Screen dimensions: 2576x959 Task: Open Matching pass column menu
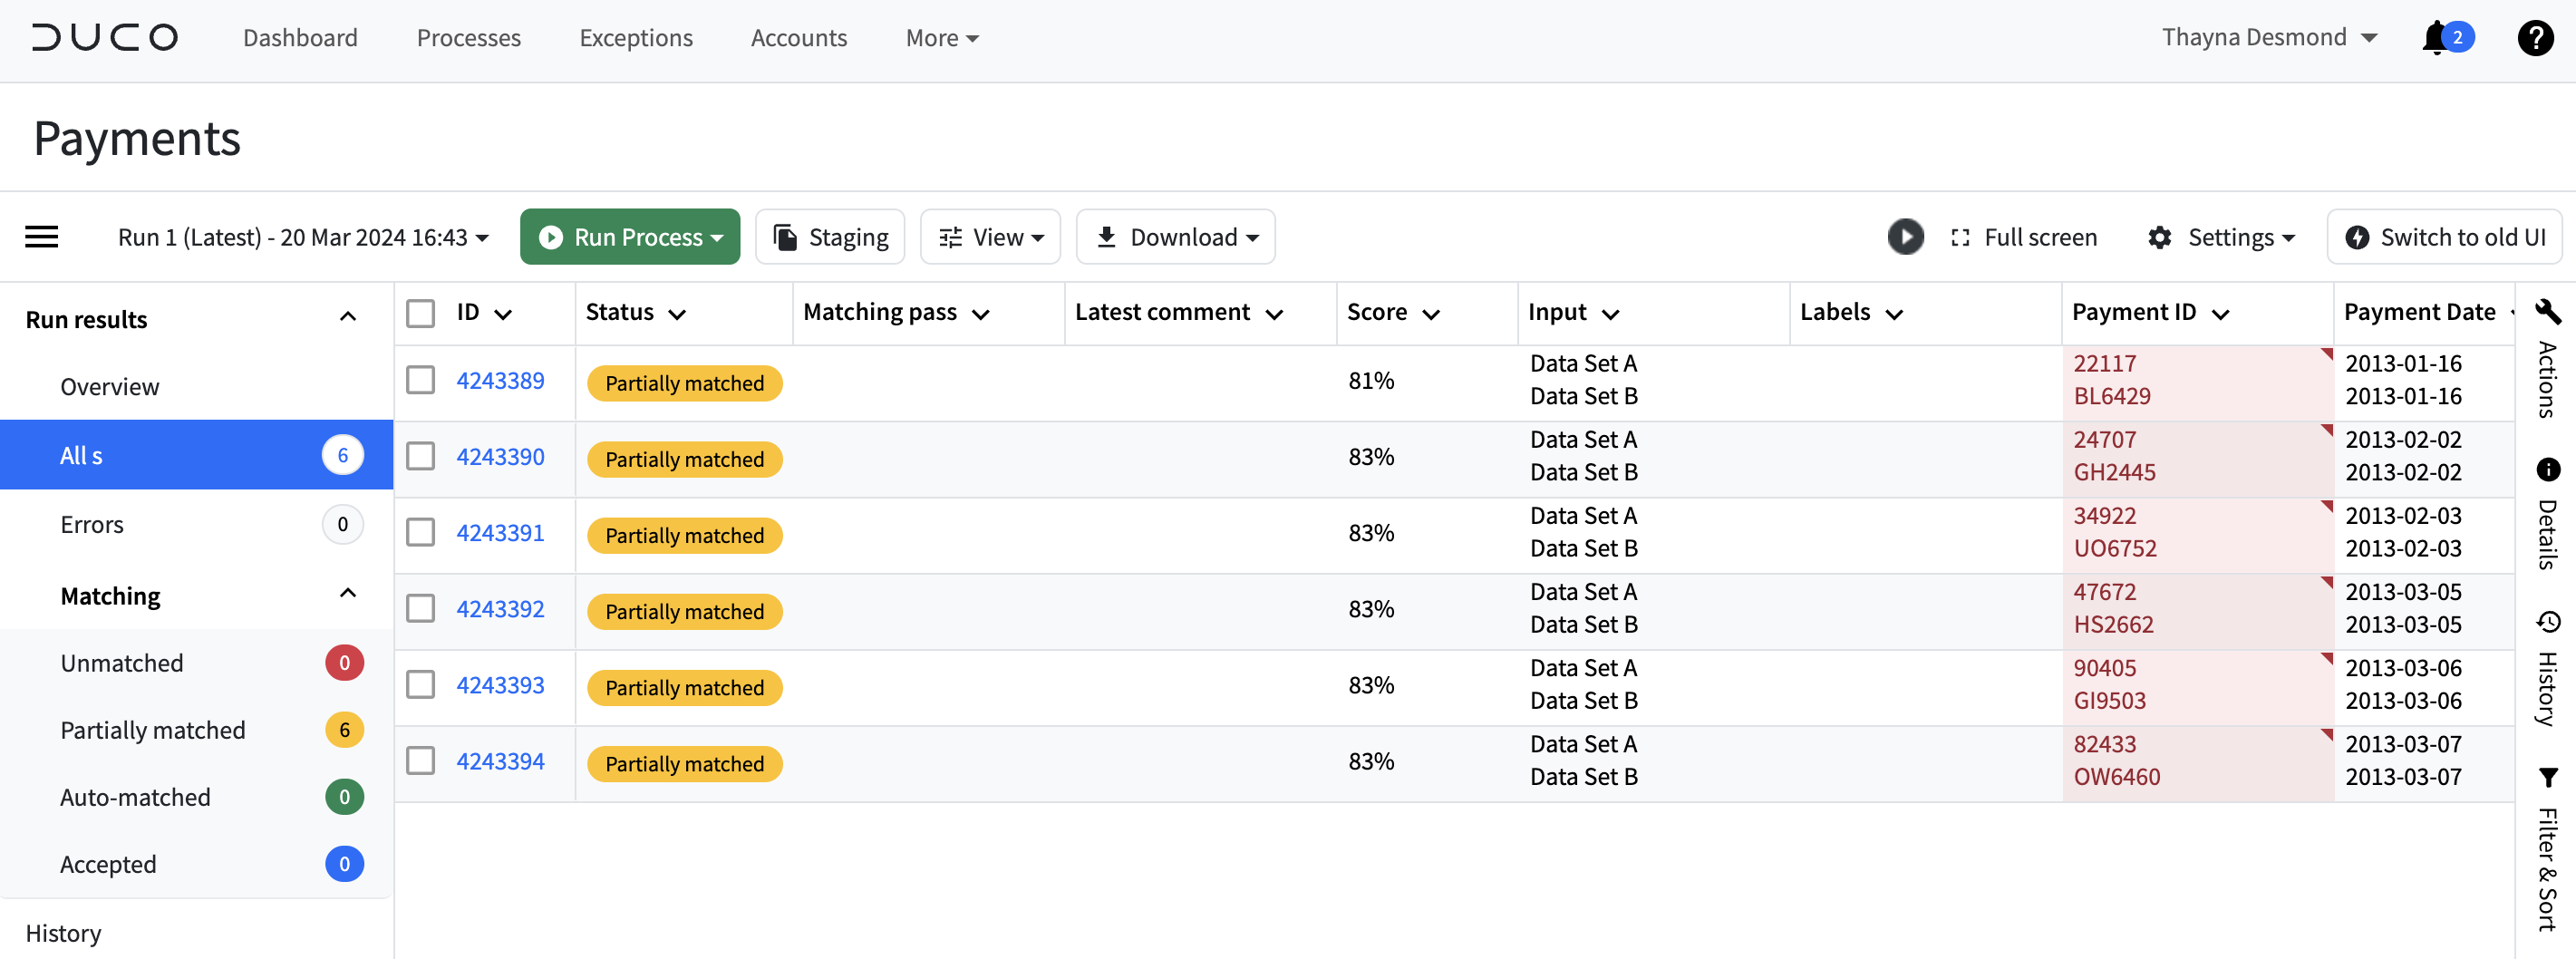coord(980,314)
